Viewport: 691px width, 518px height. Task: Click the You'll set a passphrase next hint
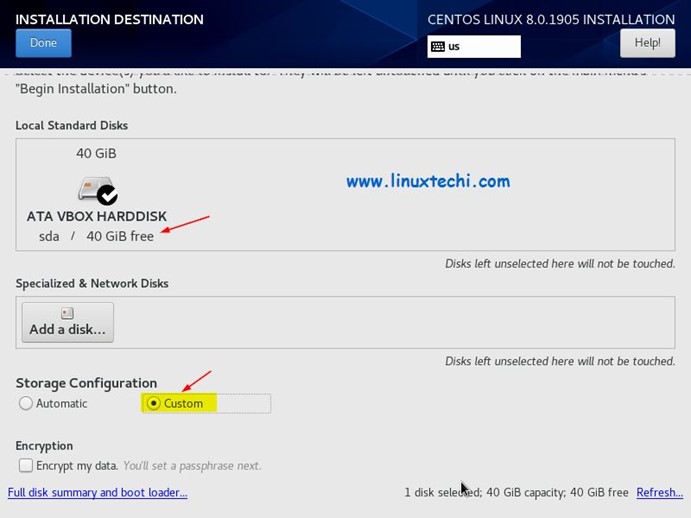point(192,466)
